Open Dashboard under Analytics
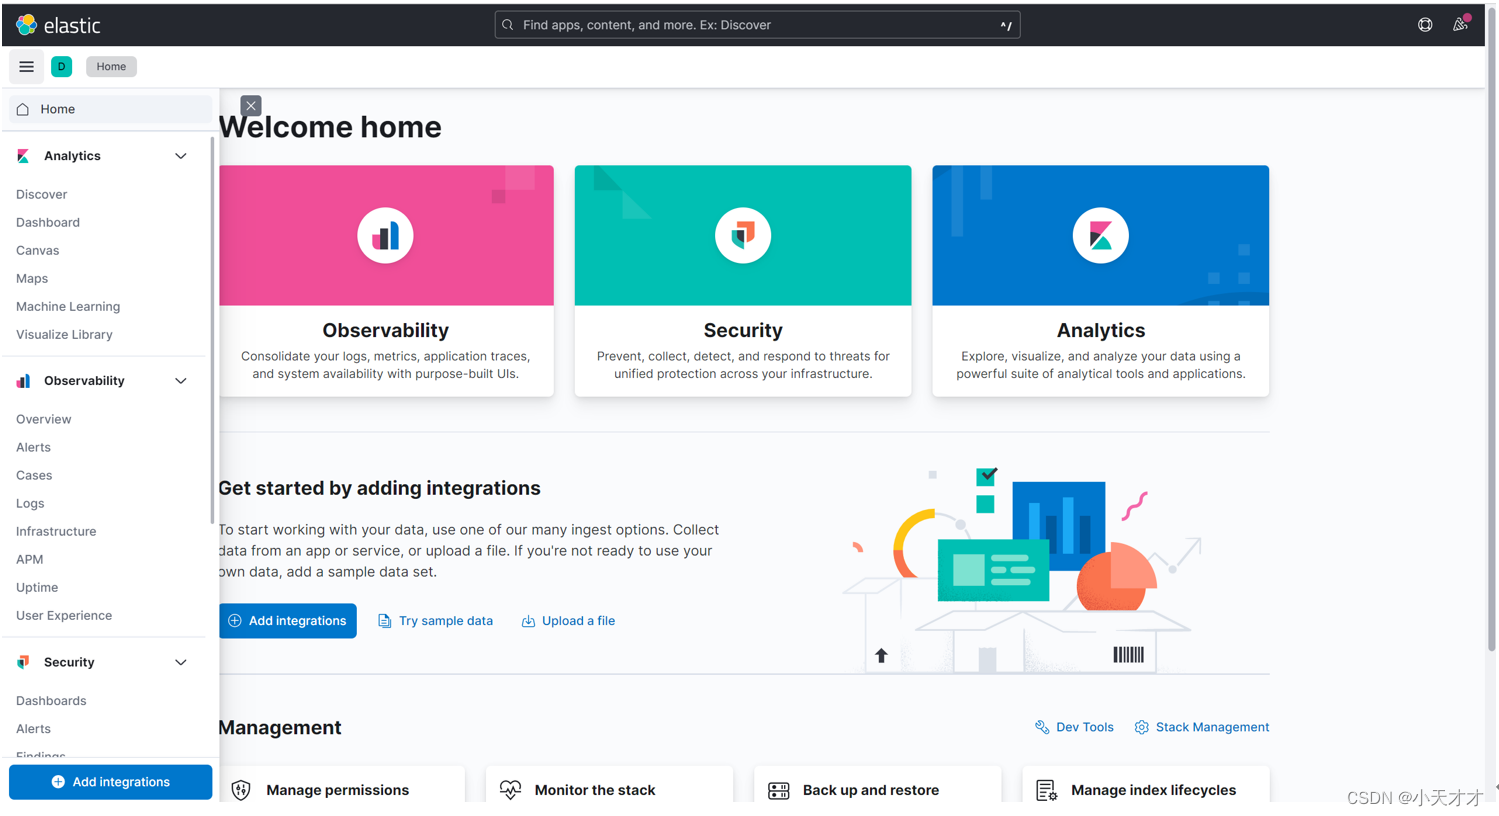 coord(48,222)
